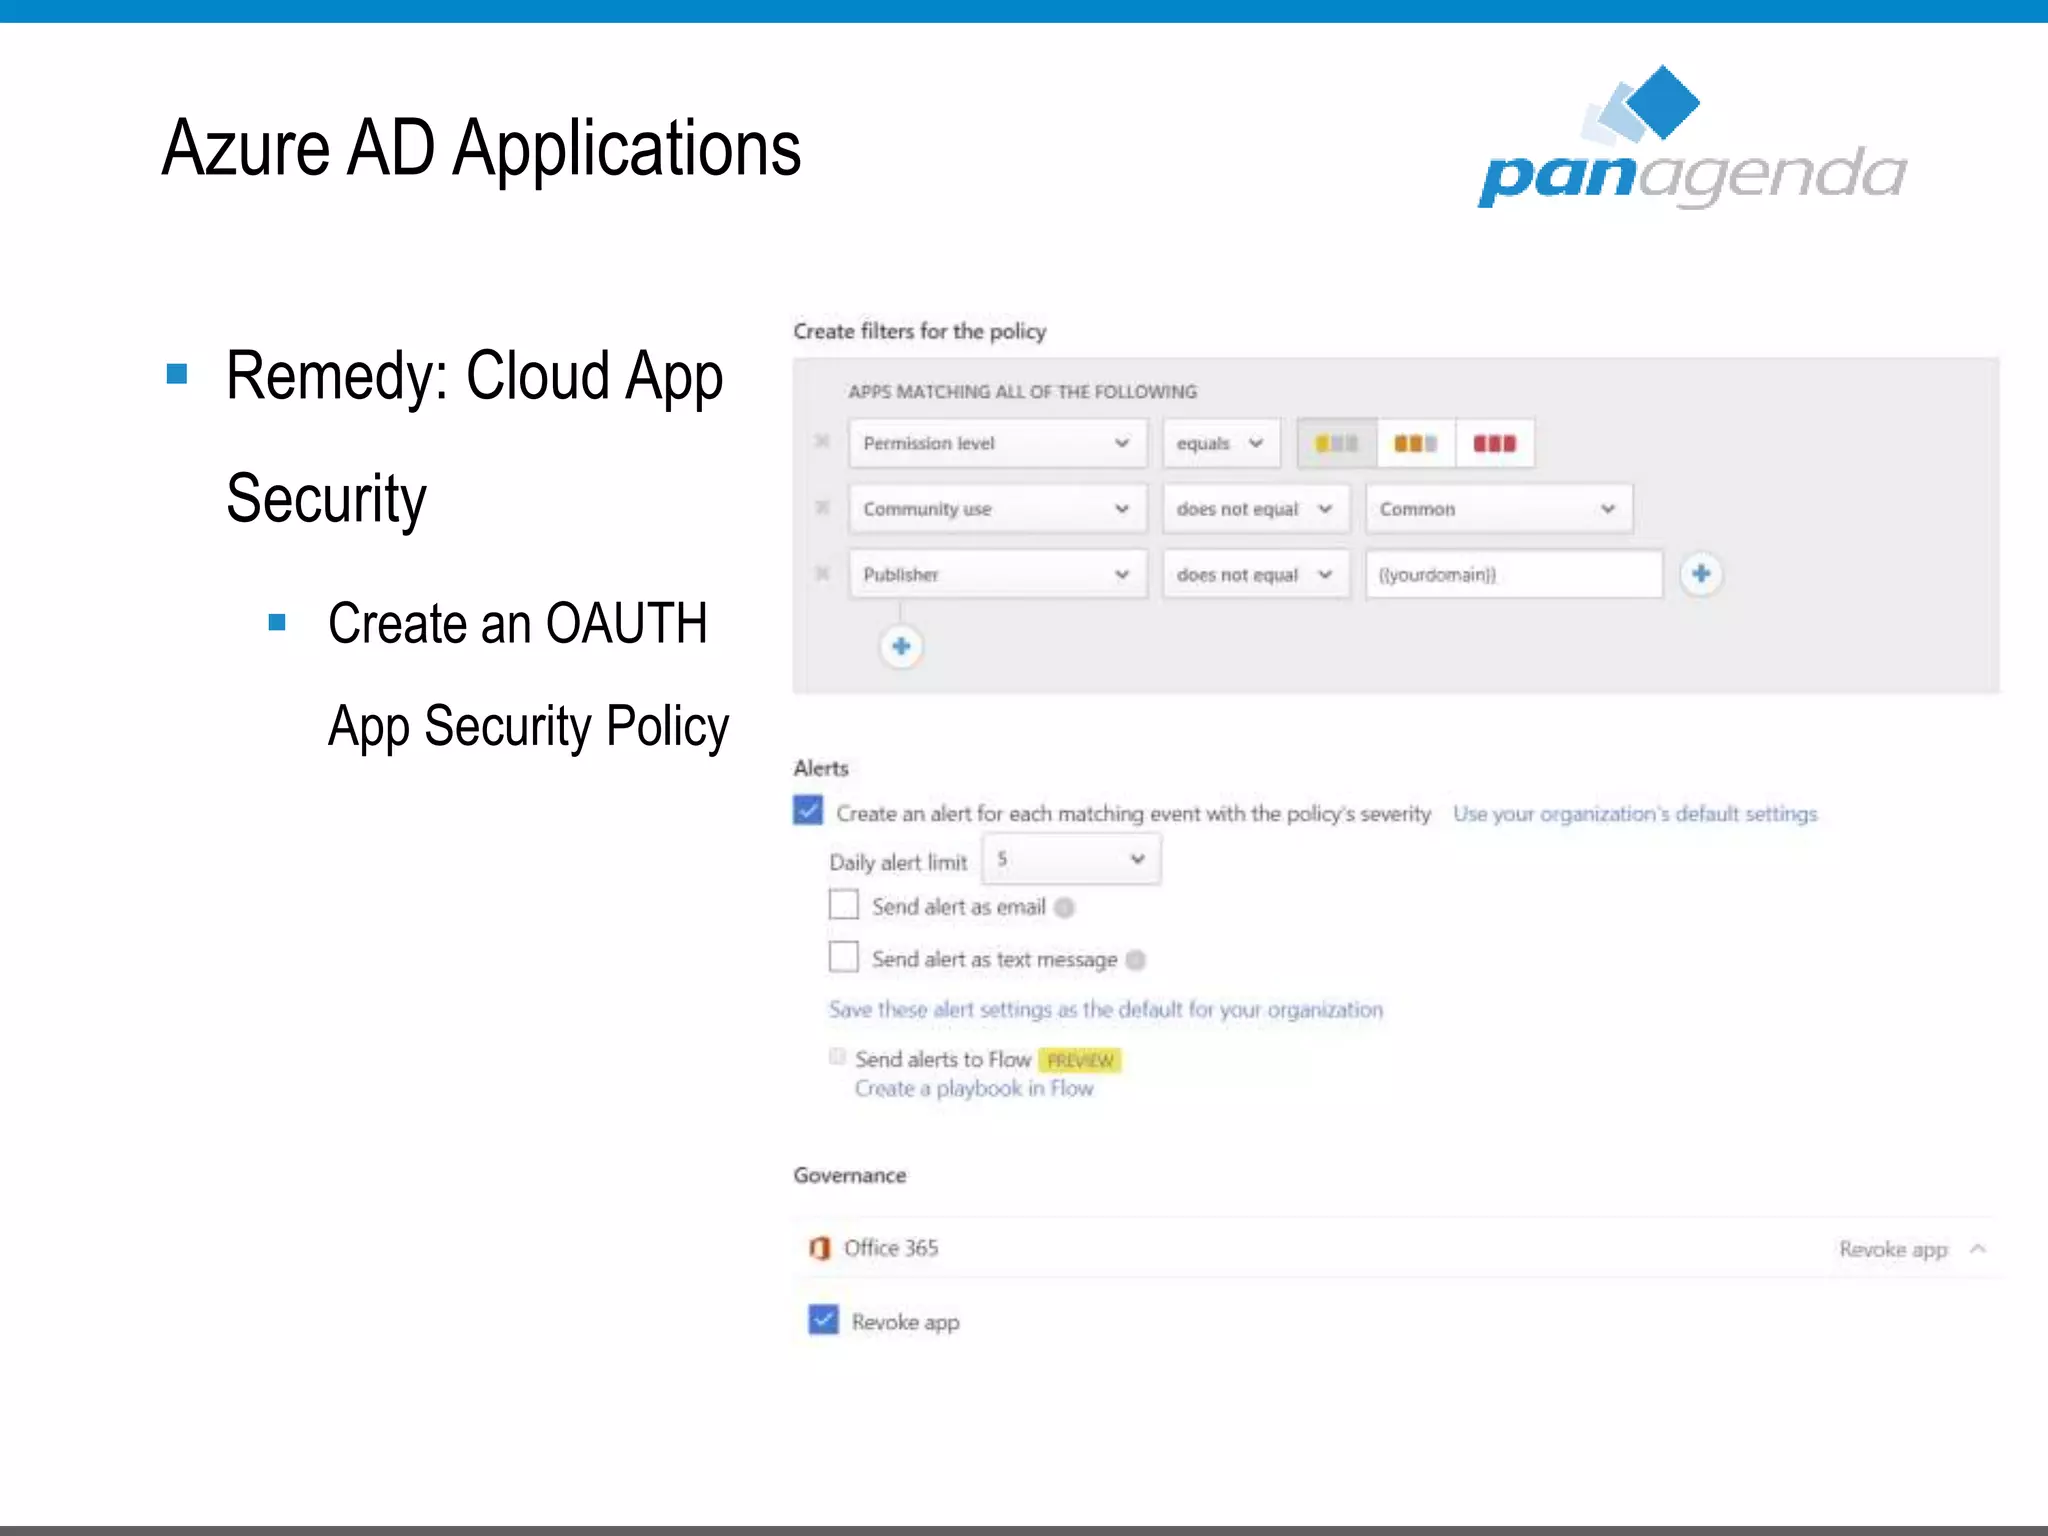Click Use your organization's default settings link
The image size is (2048, 1536).
(x=1635, y=814)
